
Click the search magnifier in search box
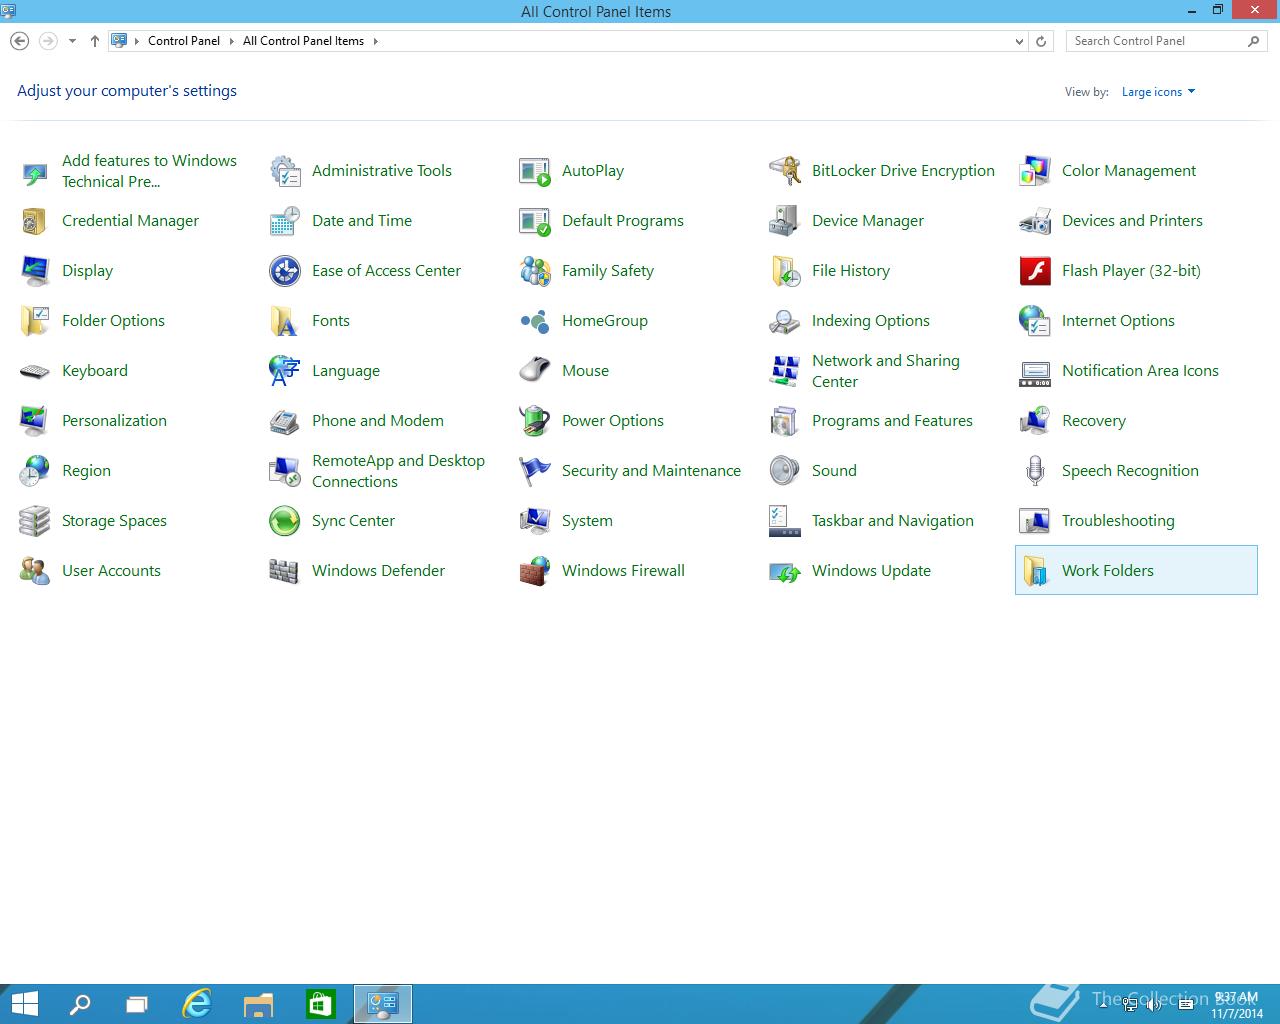[1254, 41]
